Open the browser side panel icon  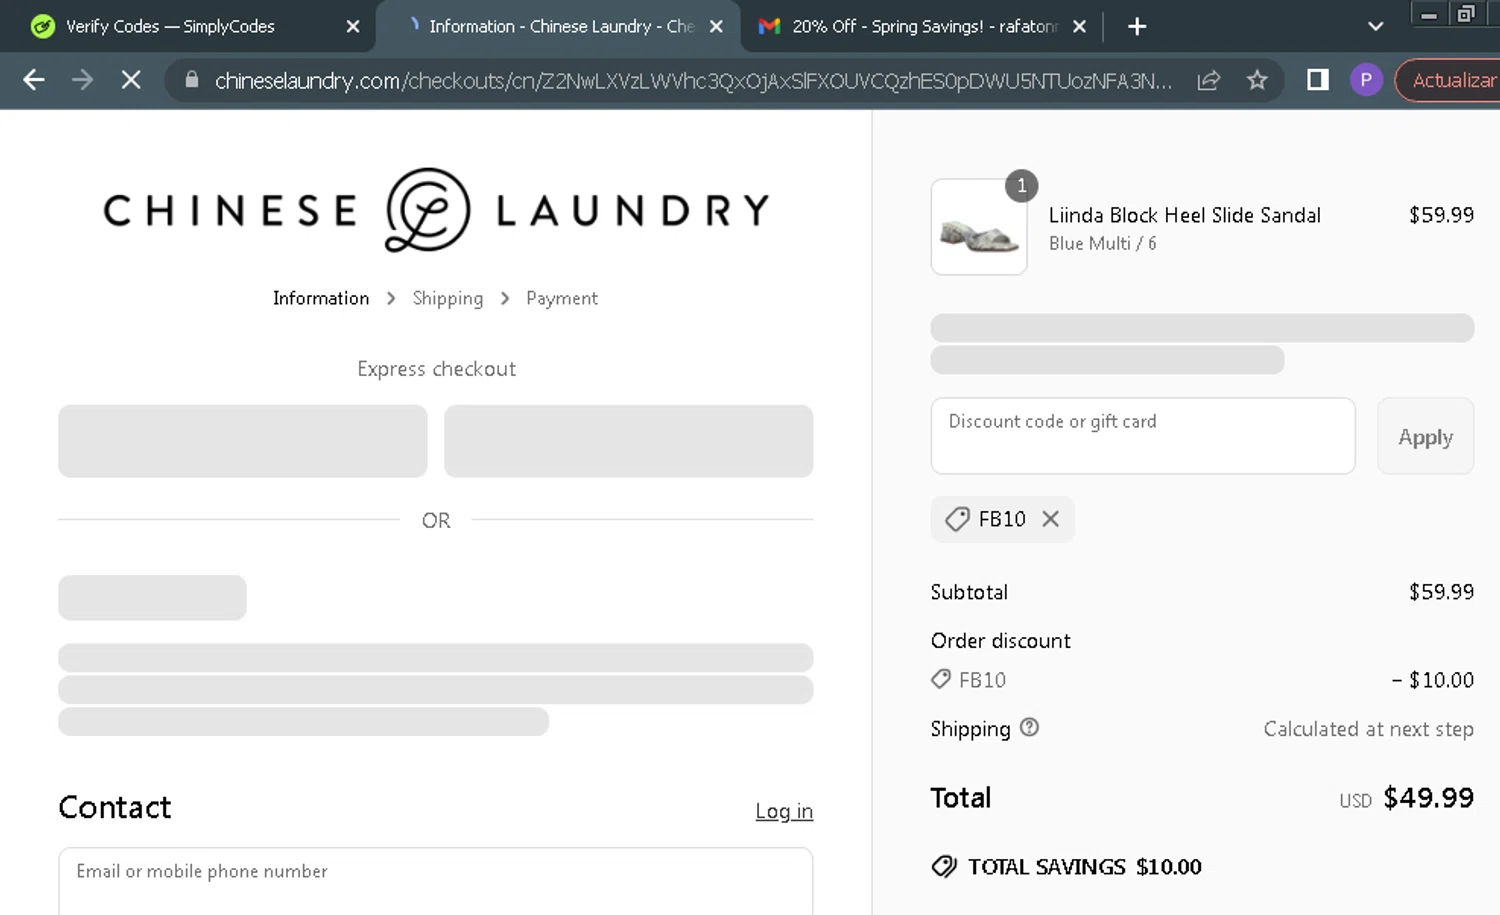point(1318,80)
